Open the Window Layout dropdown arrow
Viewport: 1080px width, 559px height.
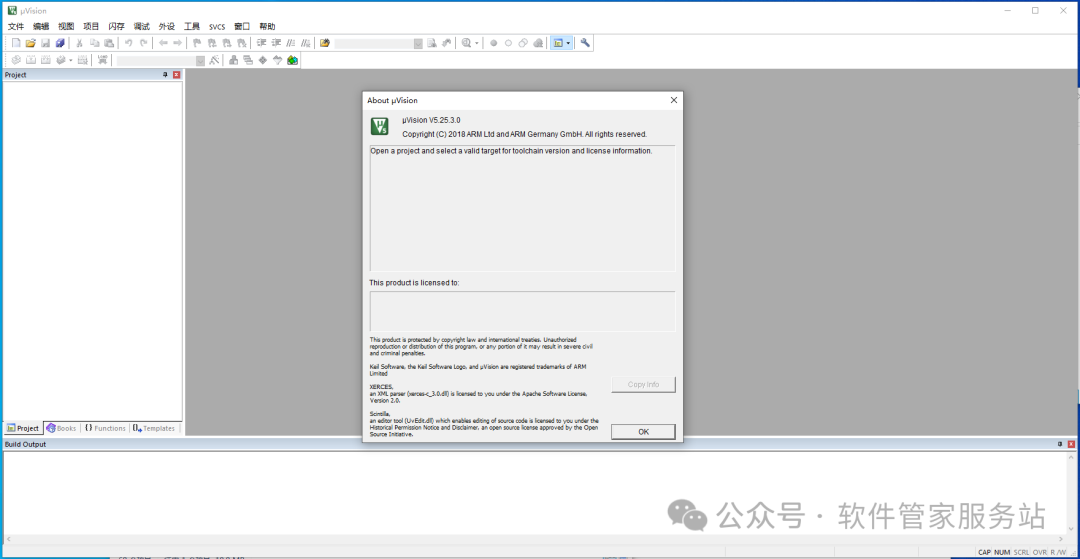(x=568, y=43)
